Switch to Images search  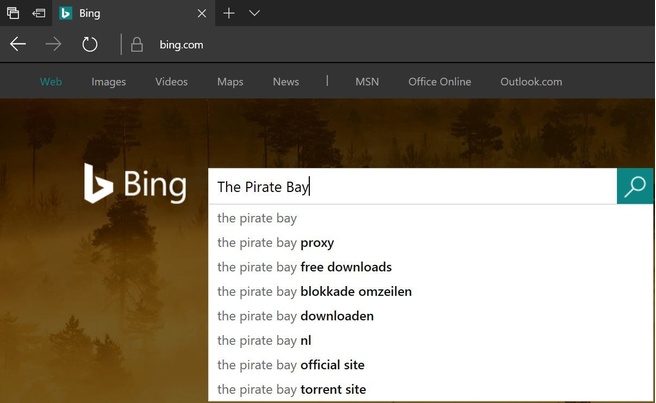point(108,82)
